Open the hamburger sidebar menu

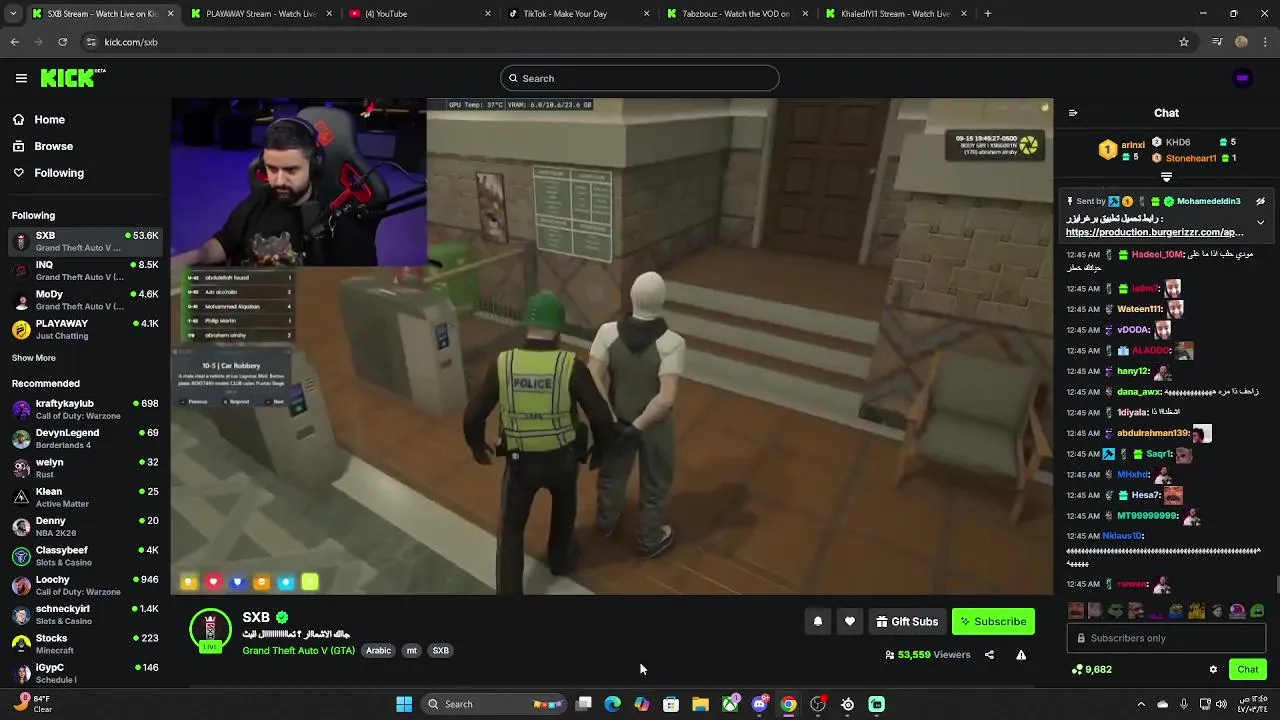tap(21, 78)
